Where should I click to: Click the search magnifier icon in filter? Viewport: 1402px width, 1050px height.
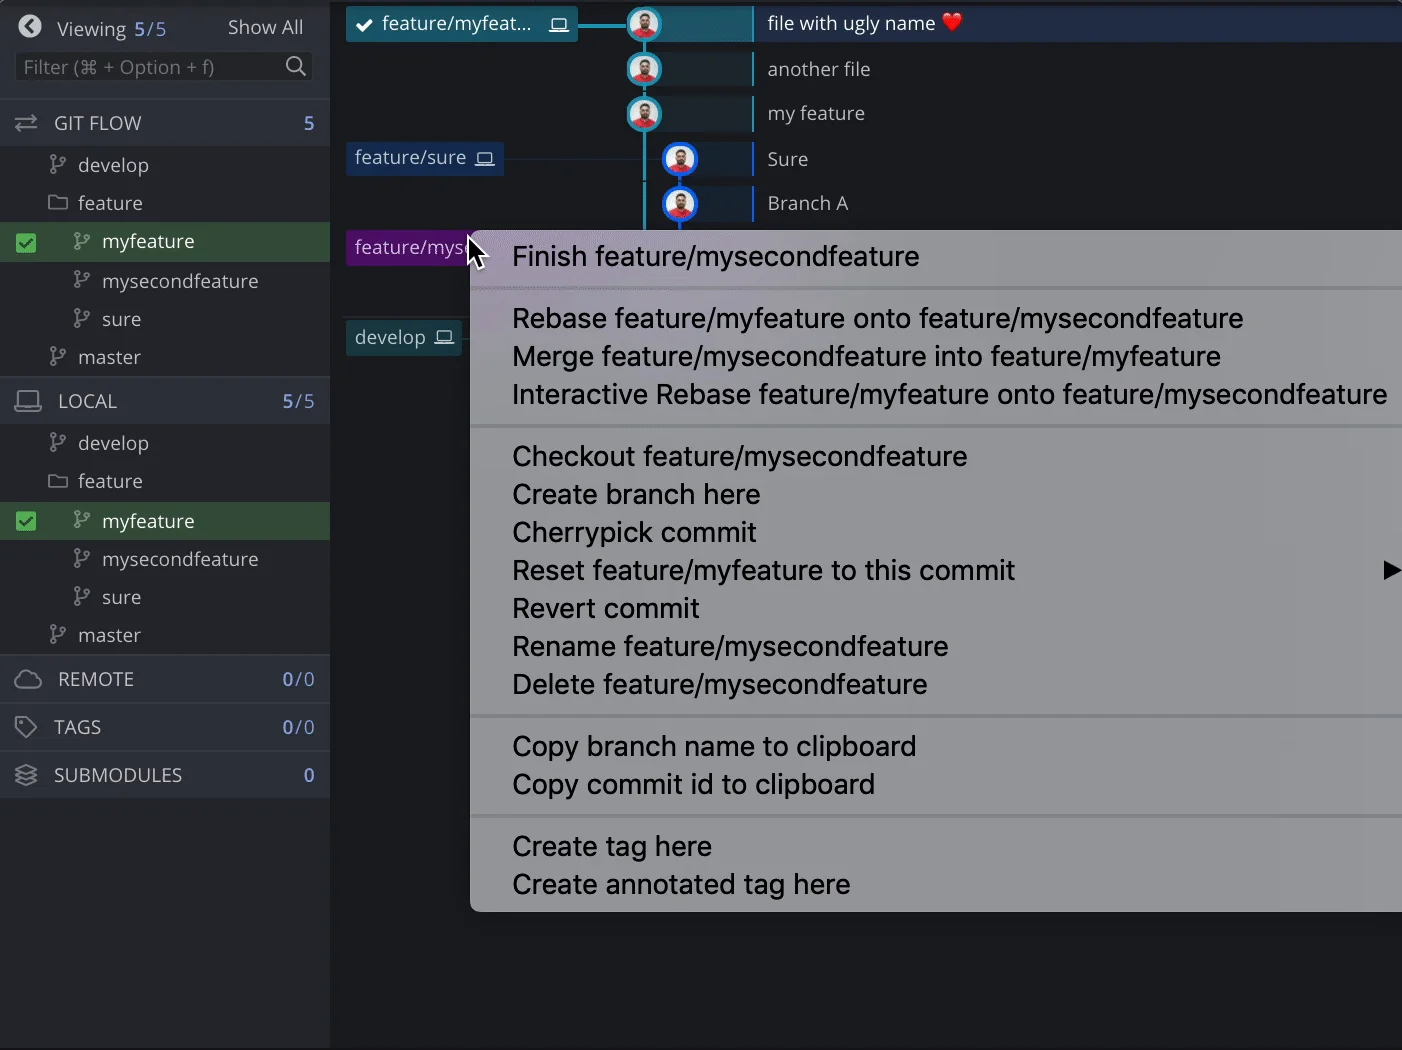(295, 67)
